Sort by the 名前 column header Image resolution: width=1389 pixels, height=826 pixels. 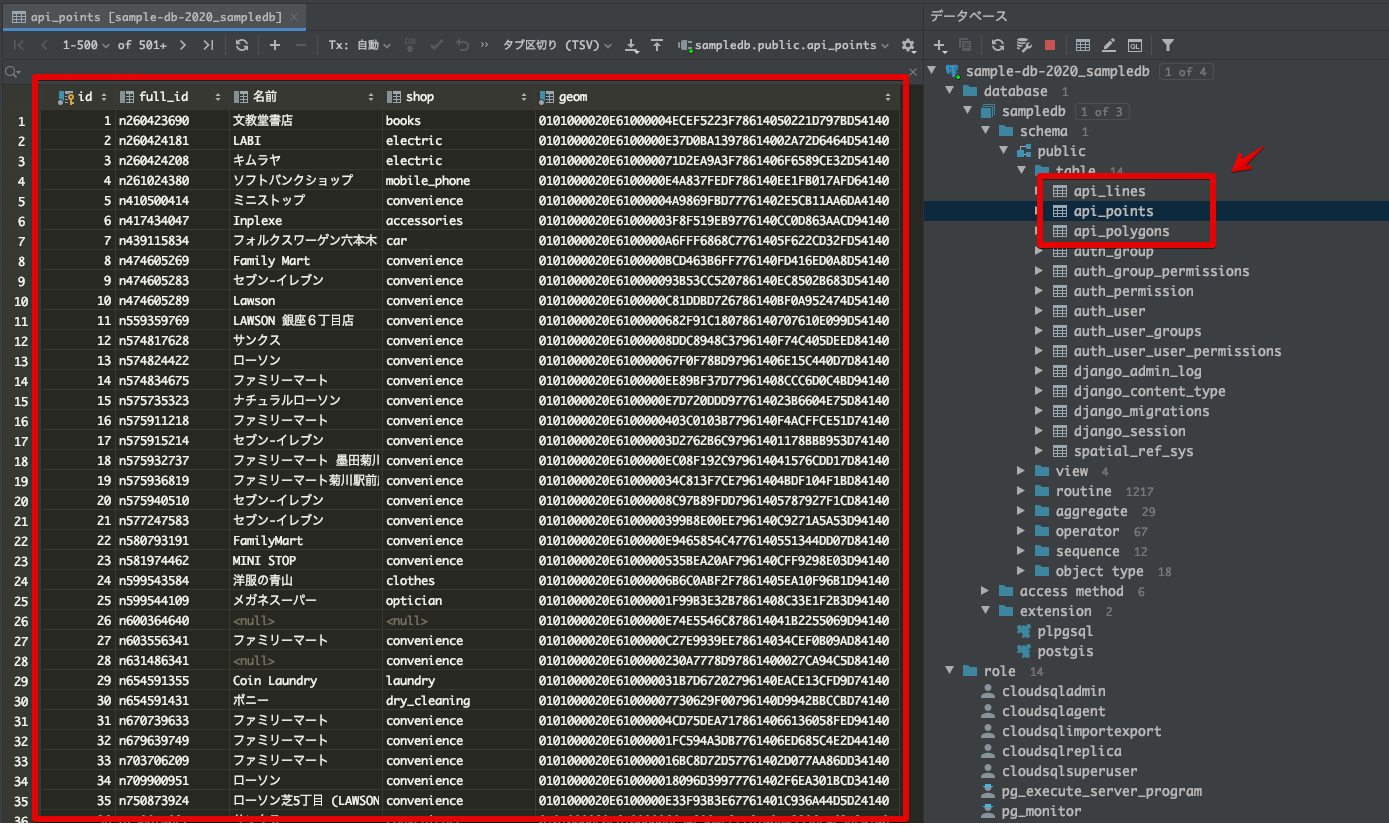pos(306,97)
